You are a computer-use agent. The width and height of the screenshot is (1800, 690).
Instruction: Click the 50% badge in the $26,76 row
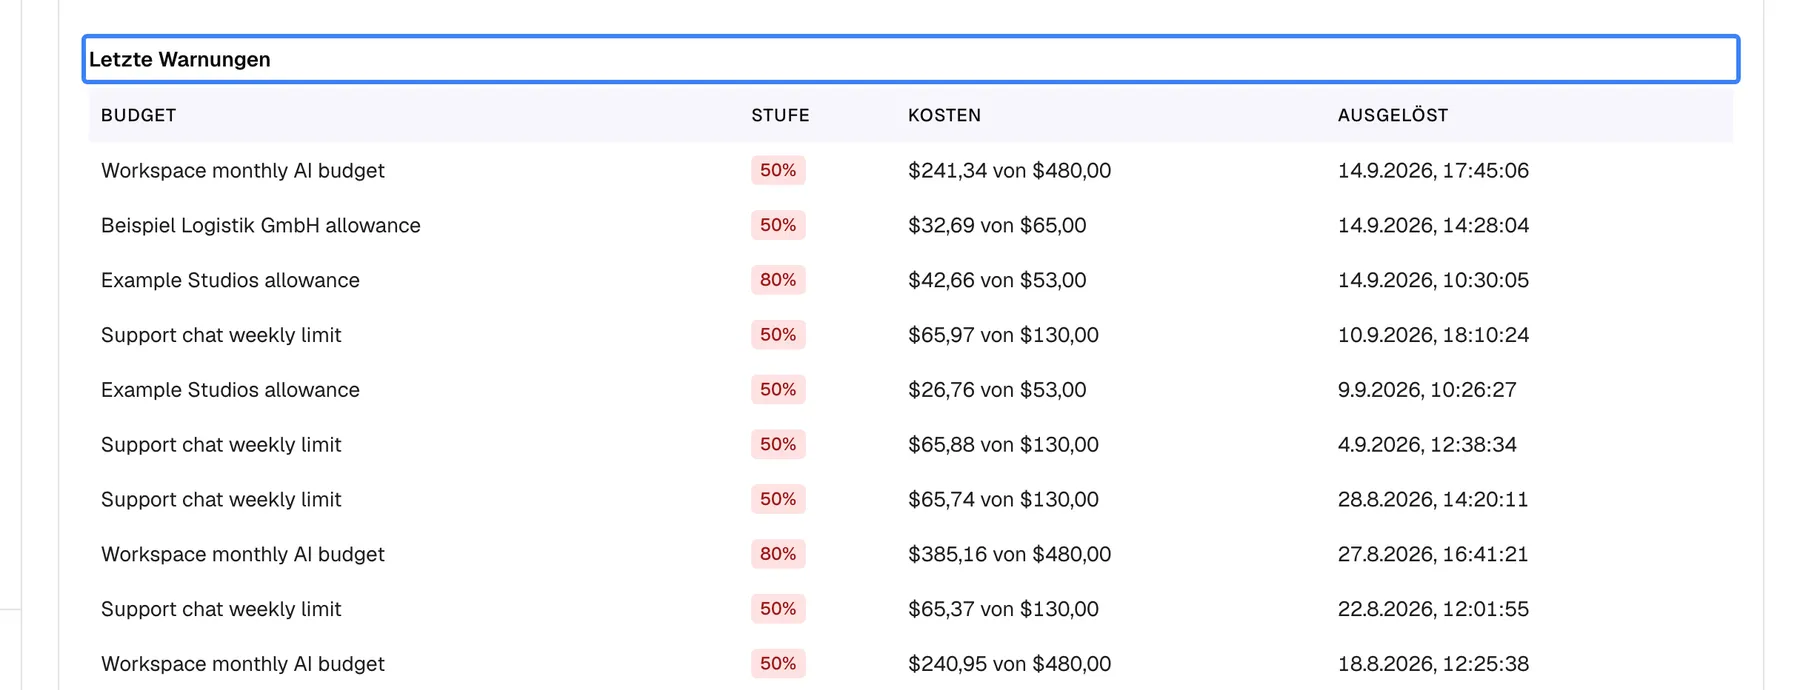778,390
